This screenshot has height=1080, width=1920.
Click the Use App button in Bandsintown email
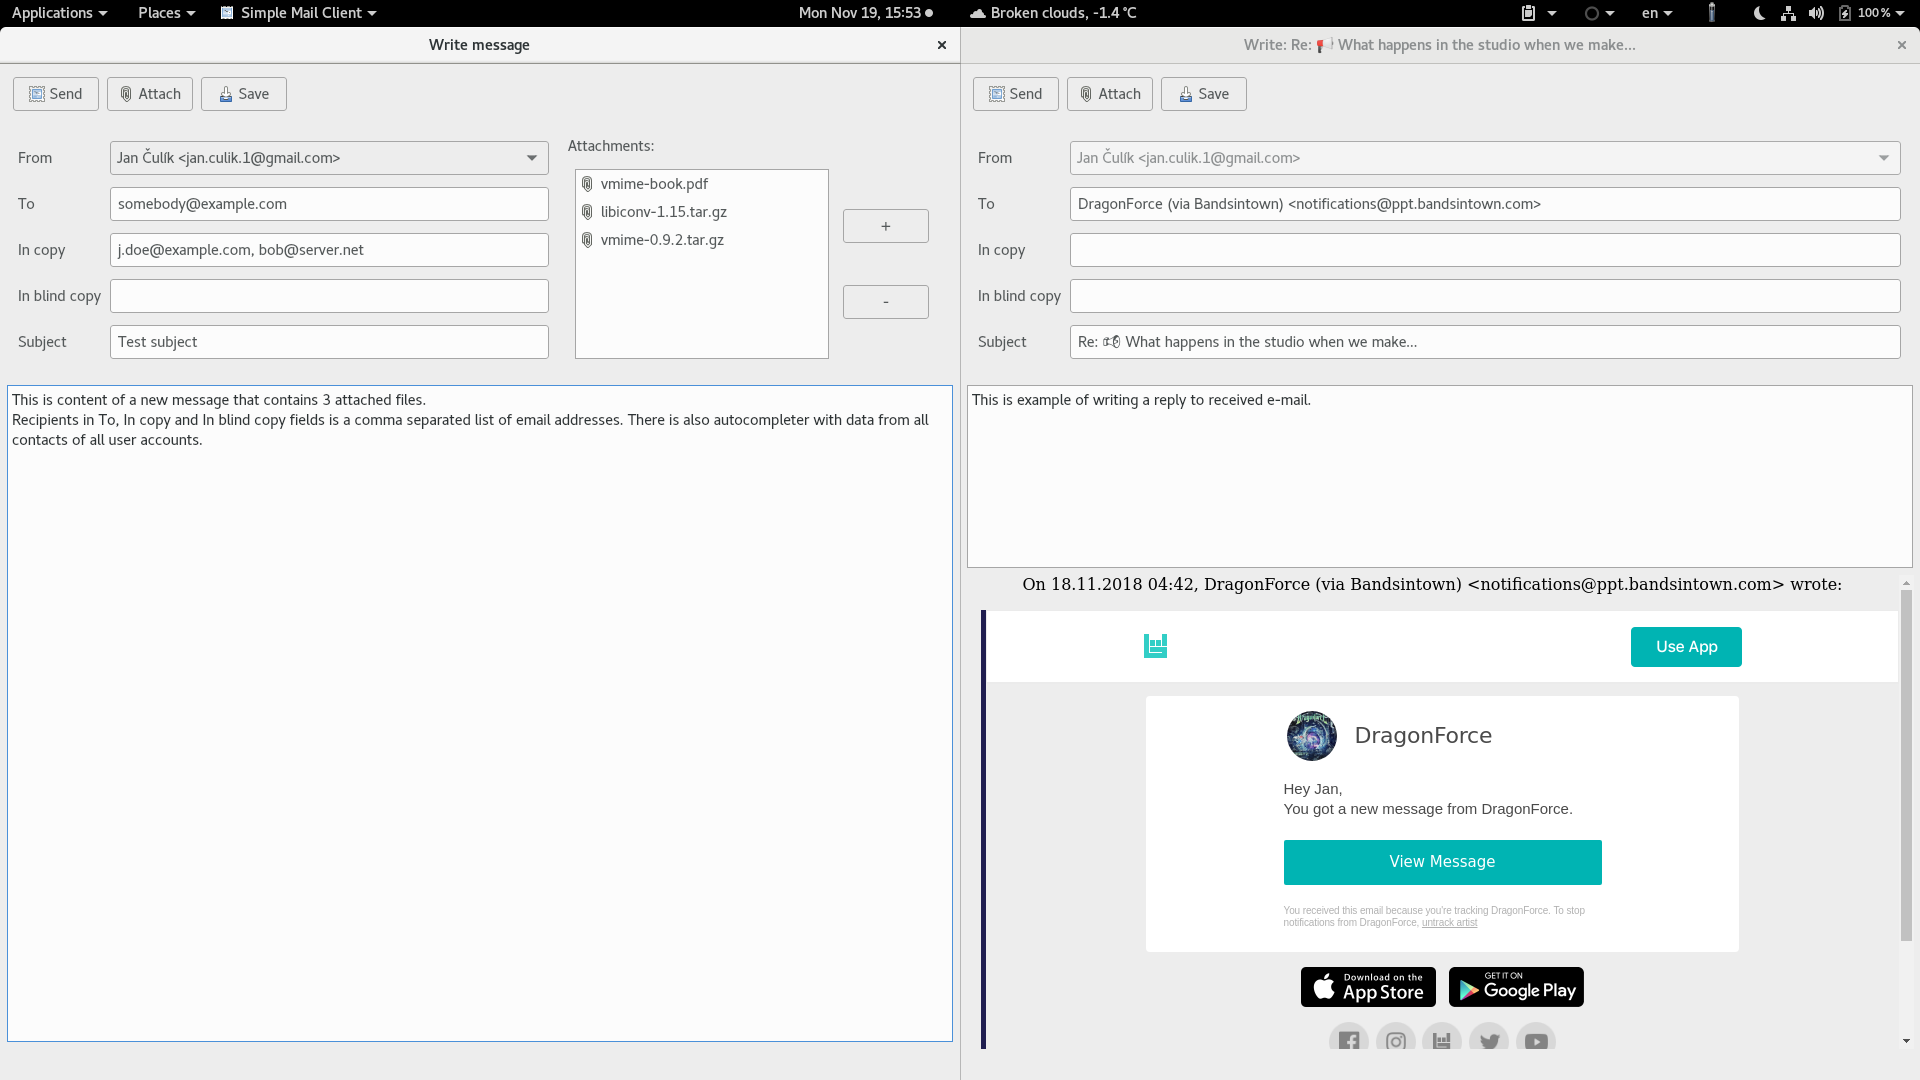1687,646
